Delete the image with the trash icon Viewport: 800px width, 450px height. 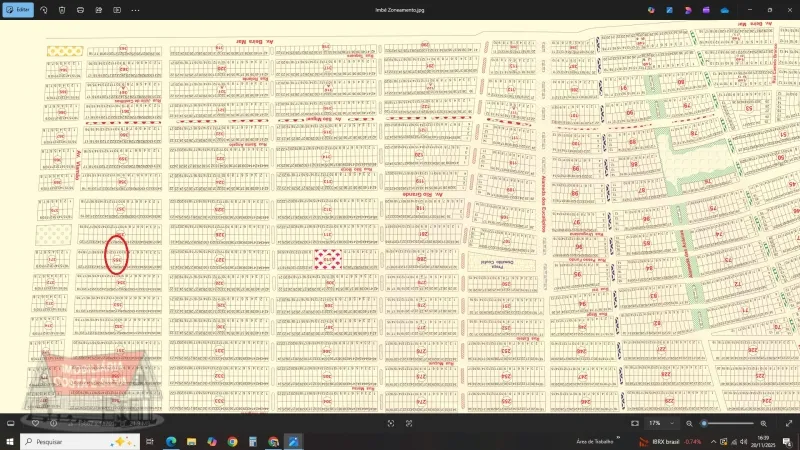pos(63,9)
